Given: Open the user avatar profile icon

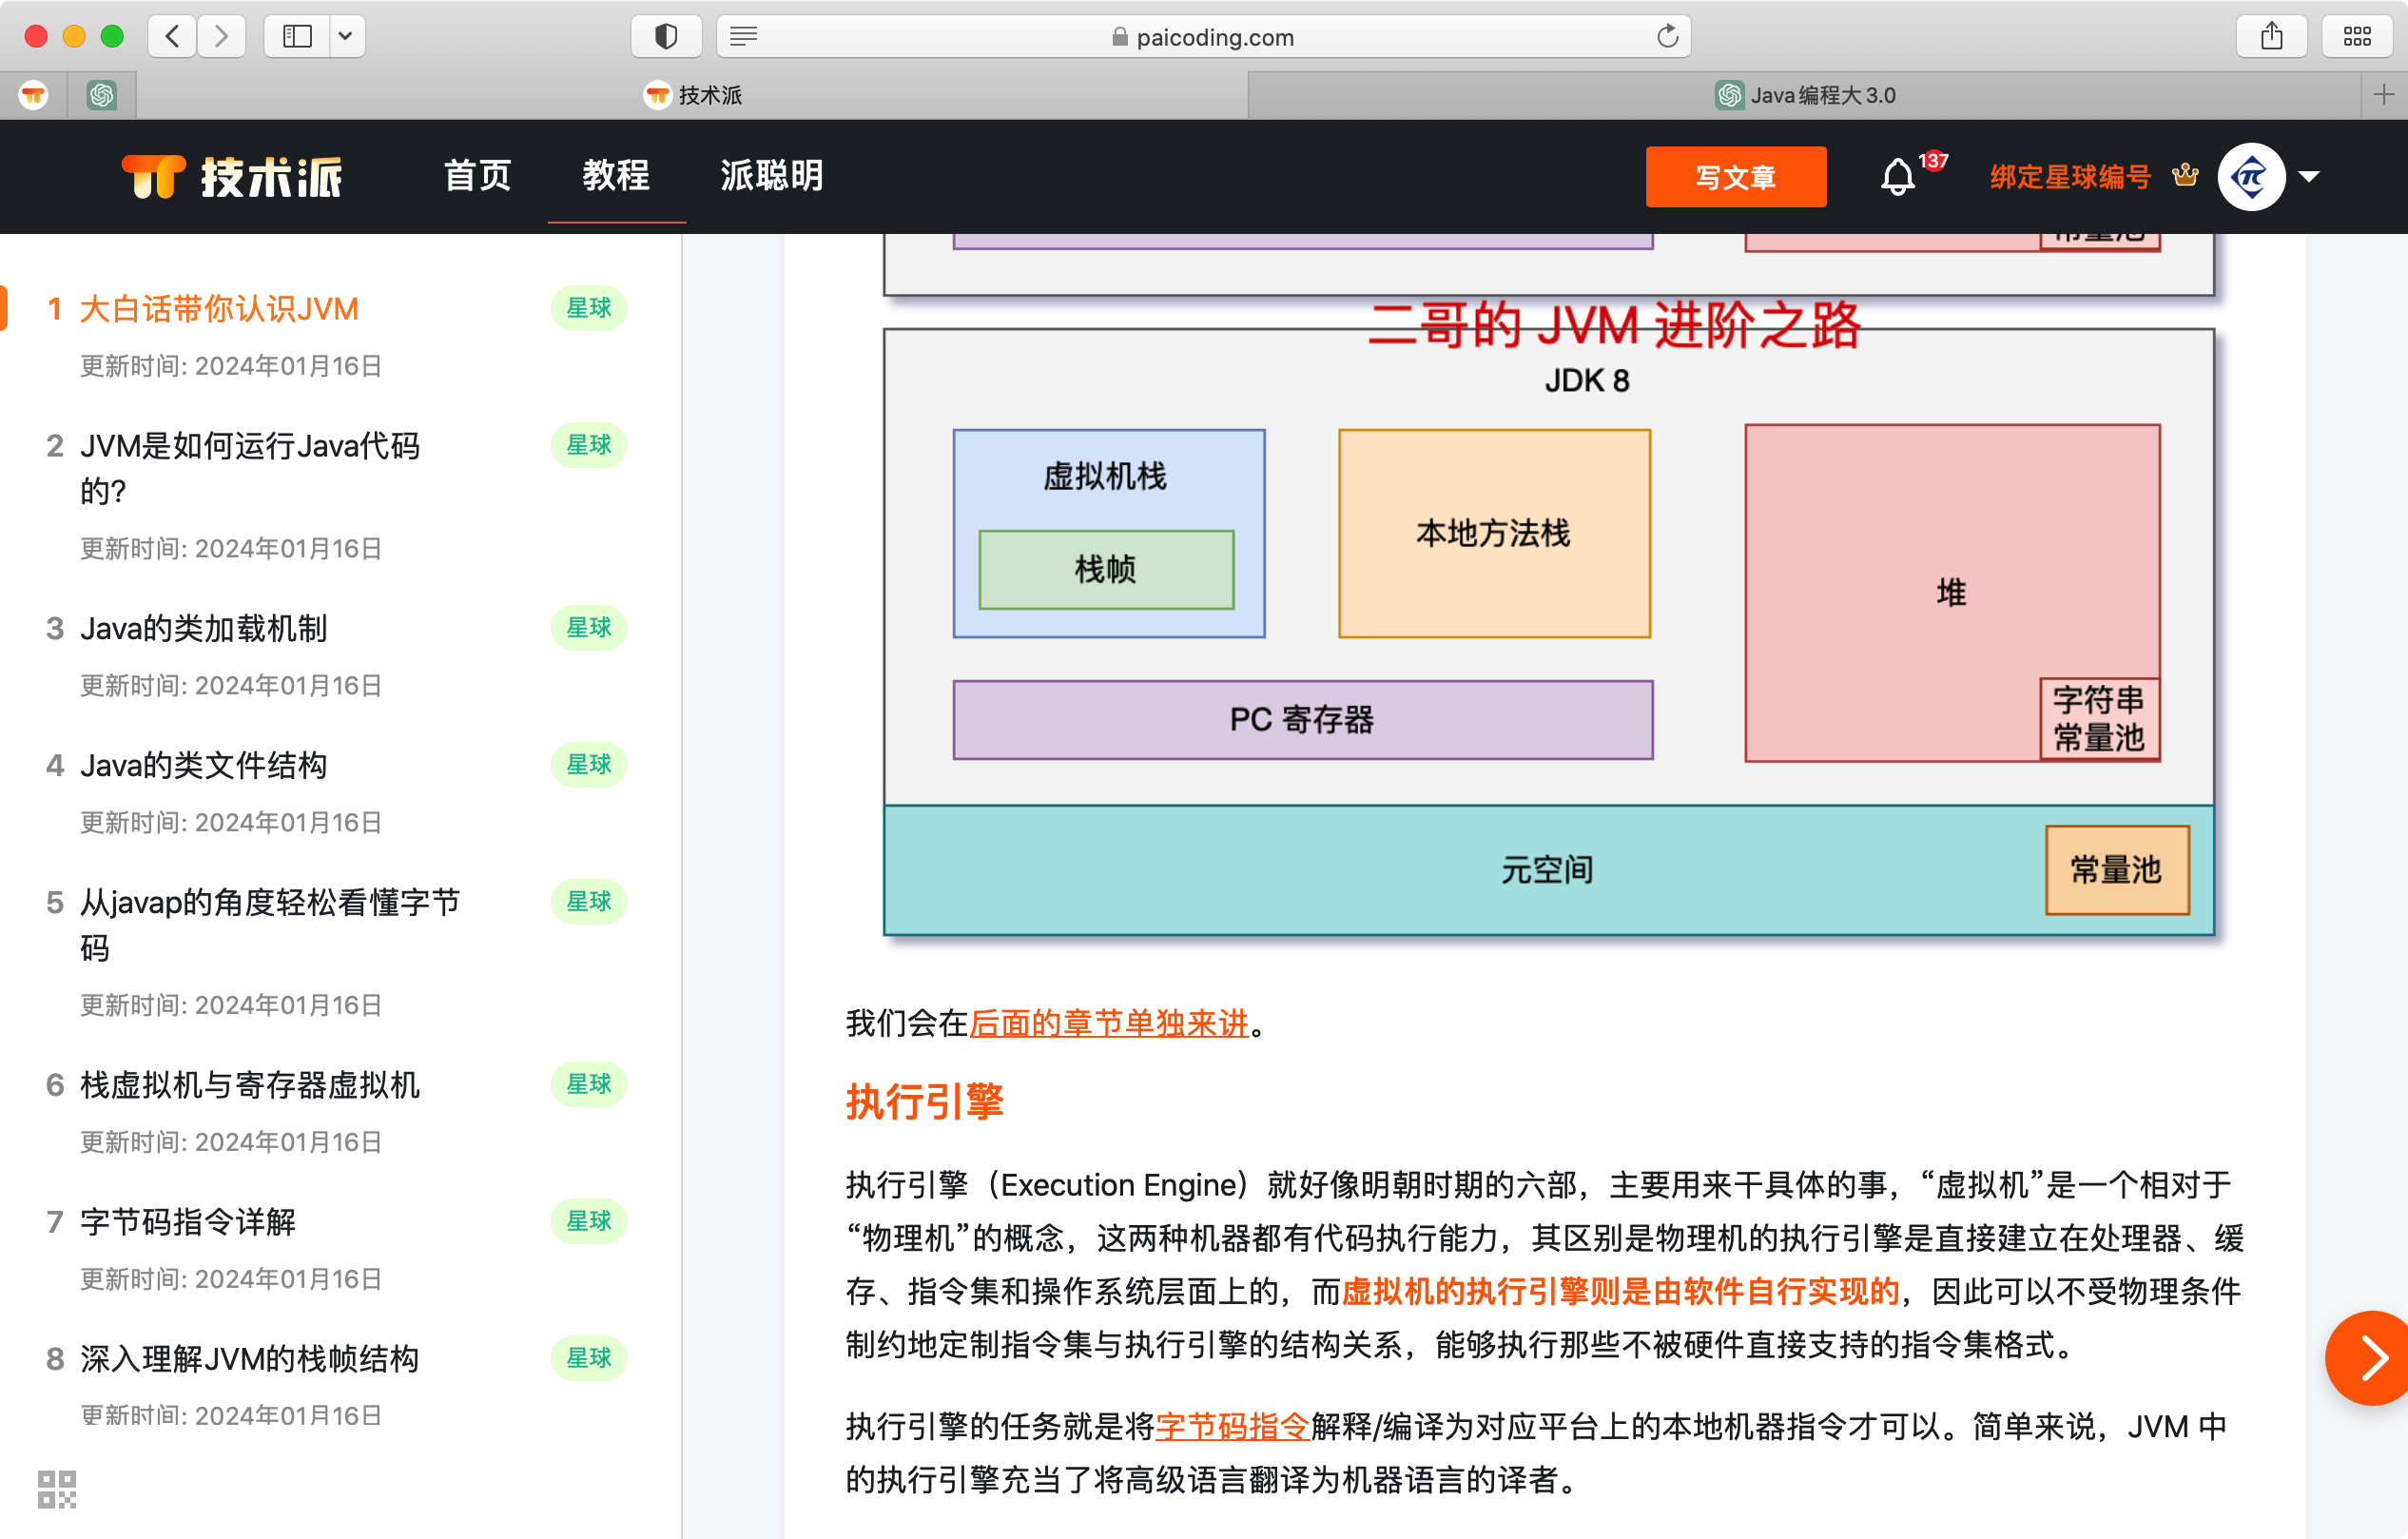Looking at the screenshot, I should tap(2250, 177).
